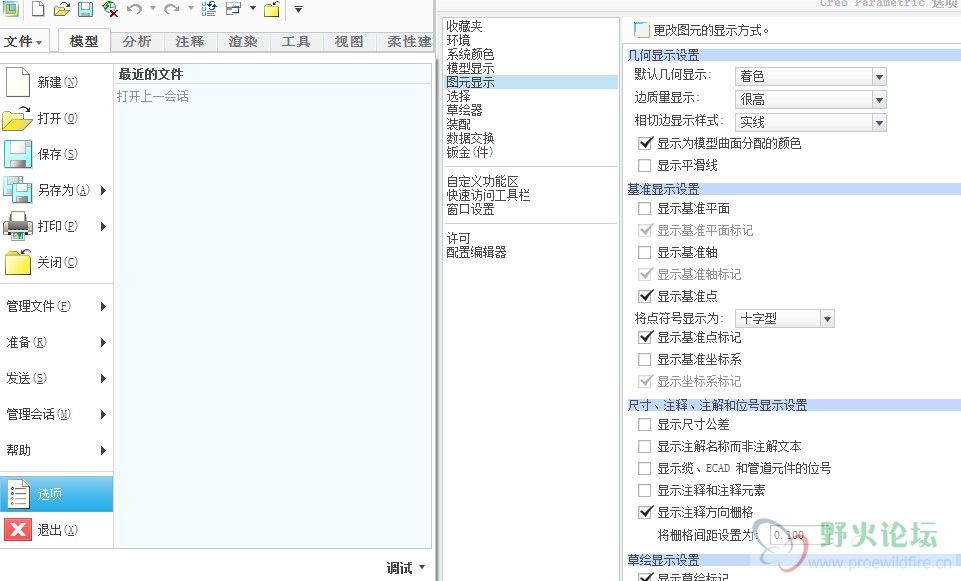Select 模型显示 in options category list
This screenshot has width=961, height=581.
(470, 68)
